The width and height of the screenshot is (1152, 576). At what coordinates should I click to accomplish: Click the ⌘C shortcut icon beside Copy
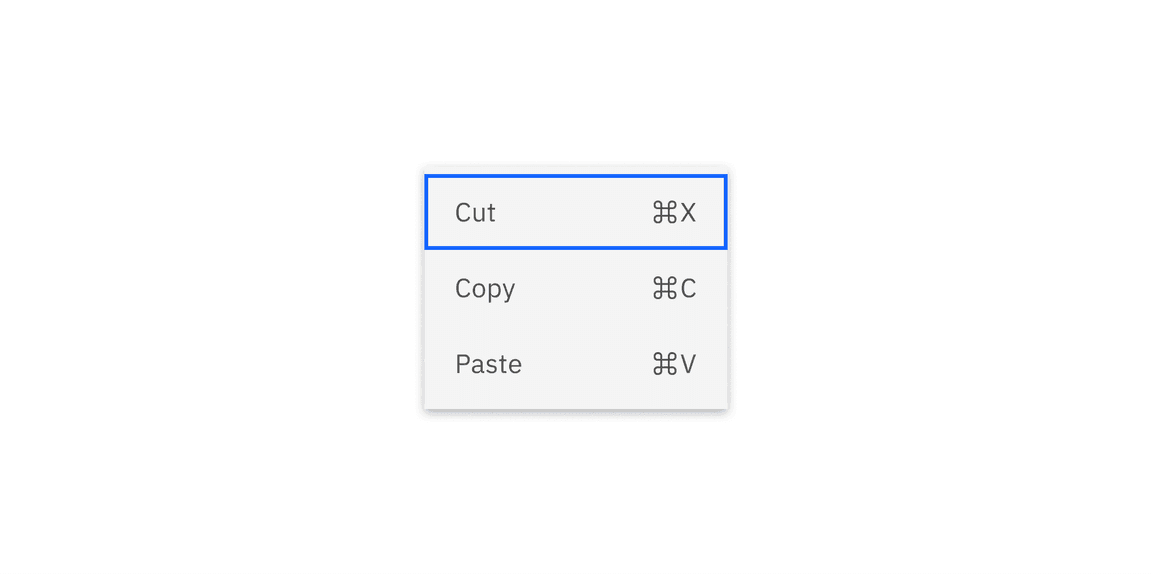674,288
